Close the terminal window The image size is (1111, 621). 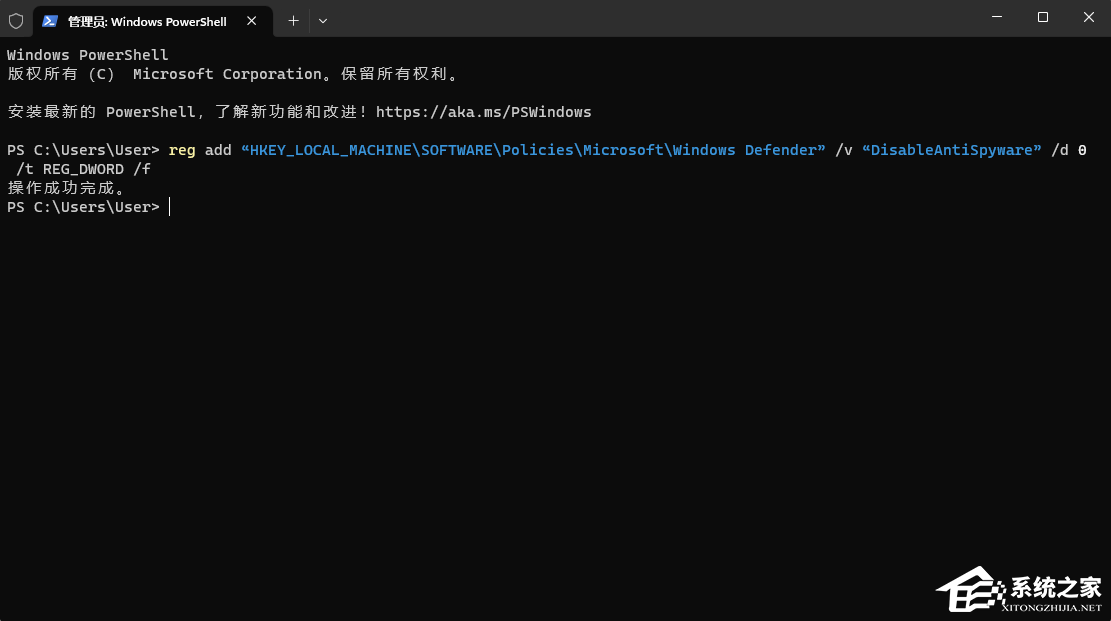tap(1088, 18)
